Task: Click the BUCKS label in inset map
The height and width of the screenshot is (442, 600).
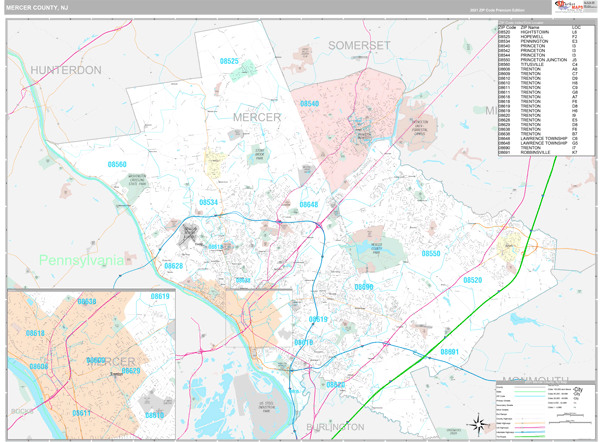Action: (x=22, y=412)
